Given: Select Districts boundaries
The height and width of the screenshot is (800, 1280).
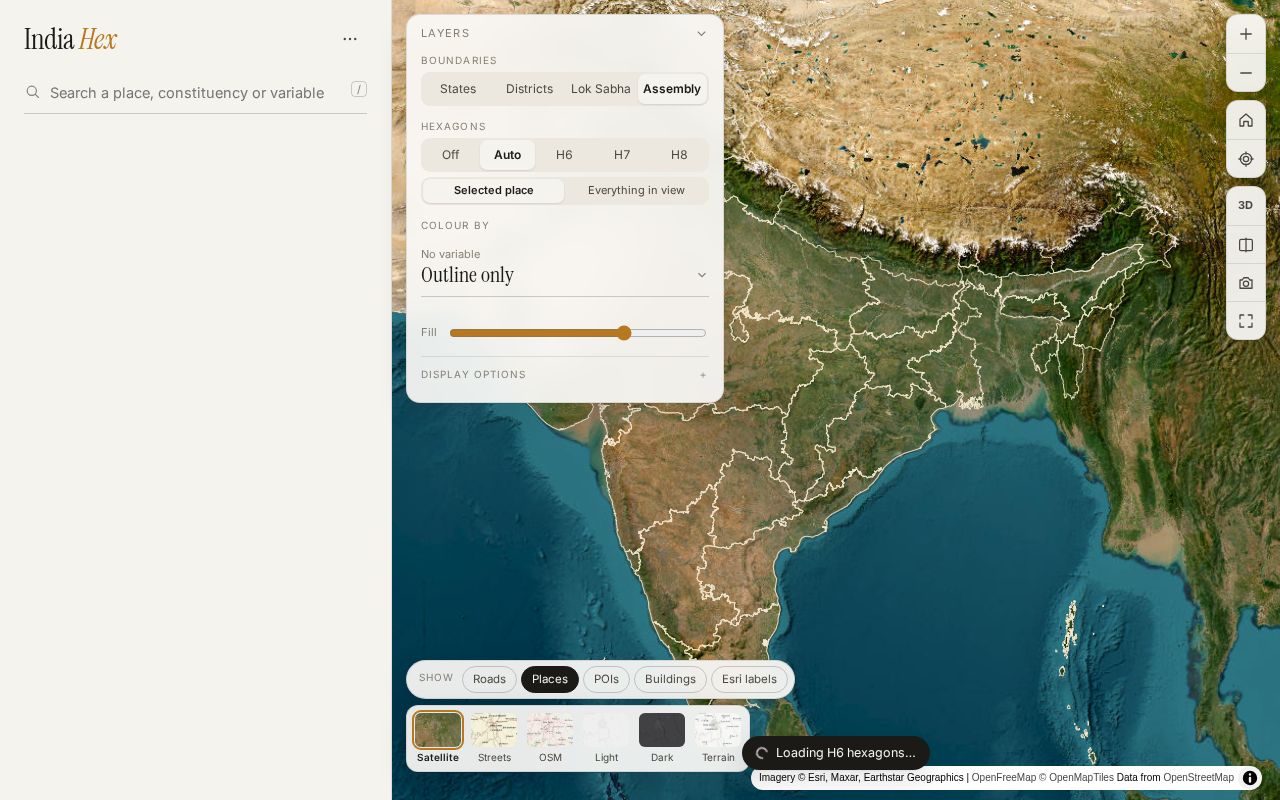Looking at the screenshot, I should click(x=530, y=89).
